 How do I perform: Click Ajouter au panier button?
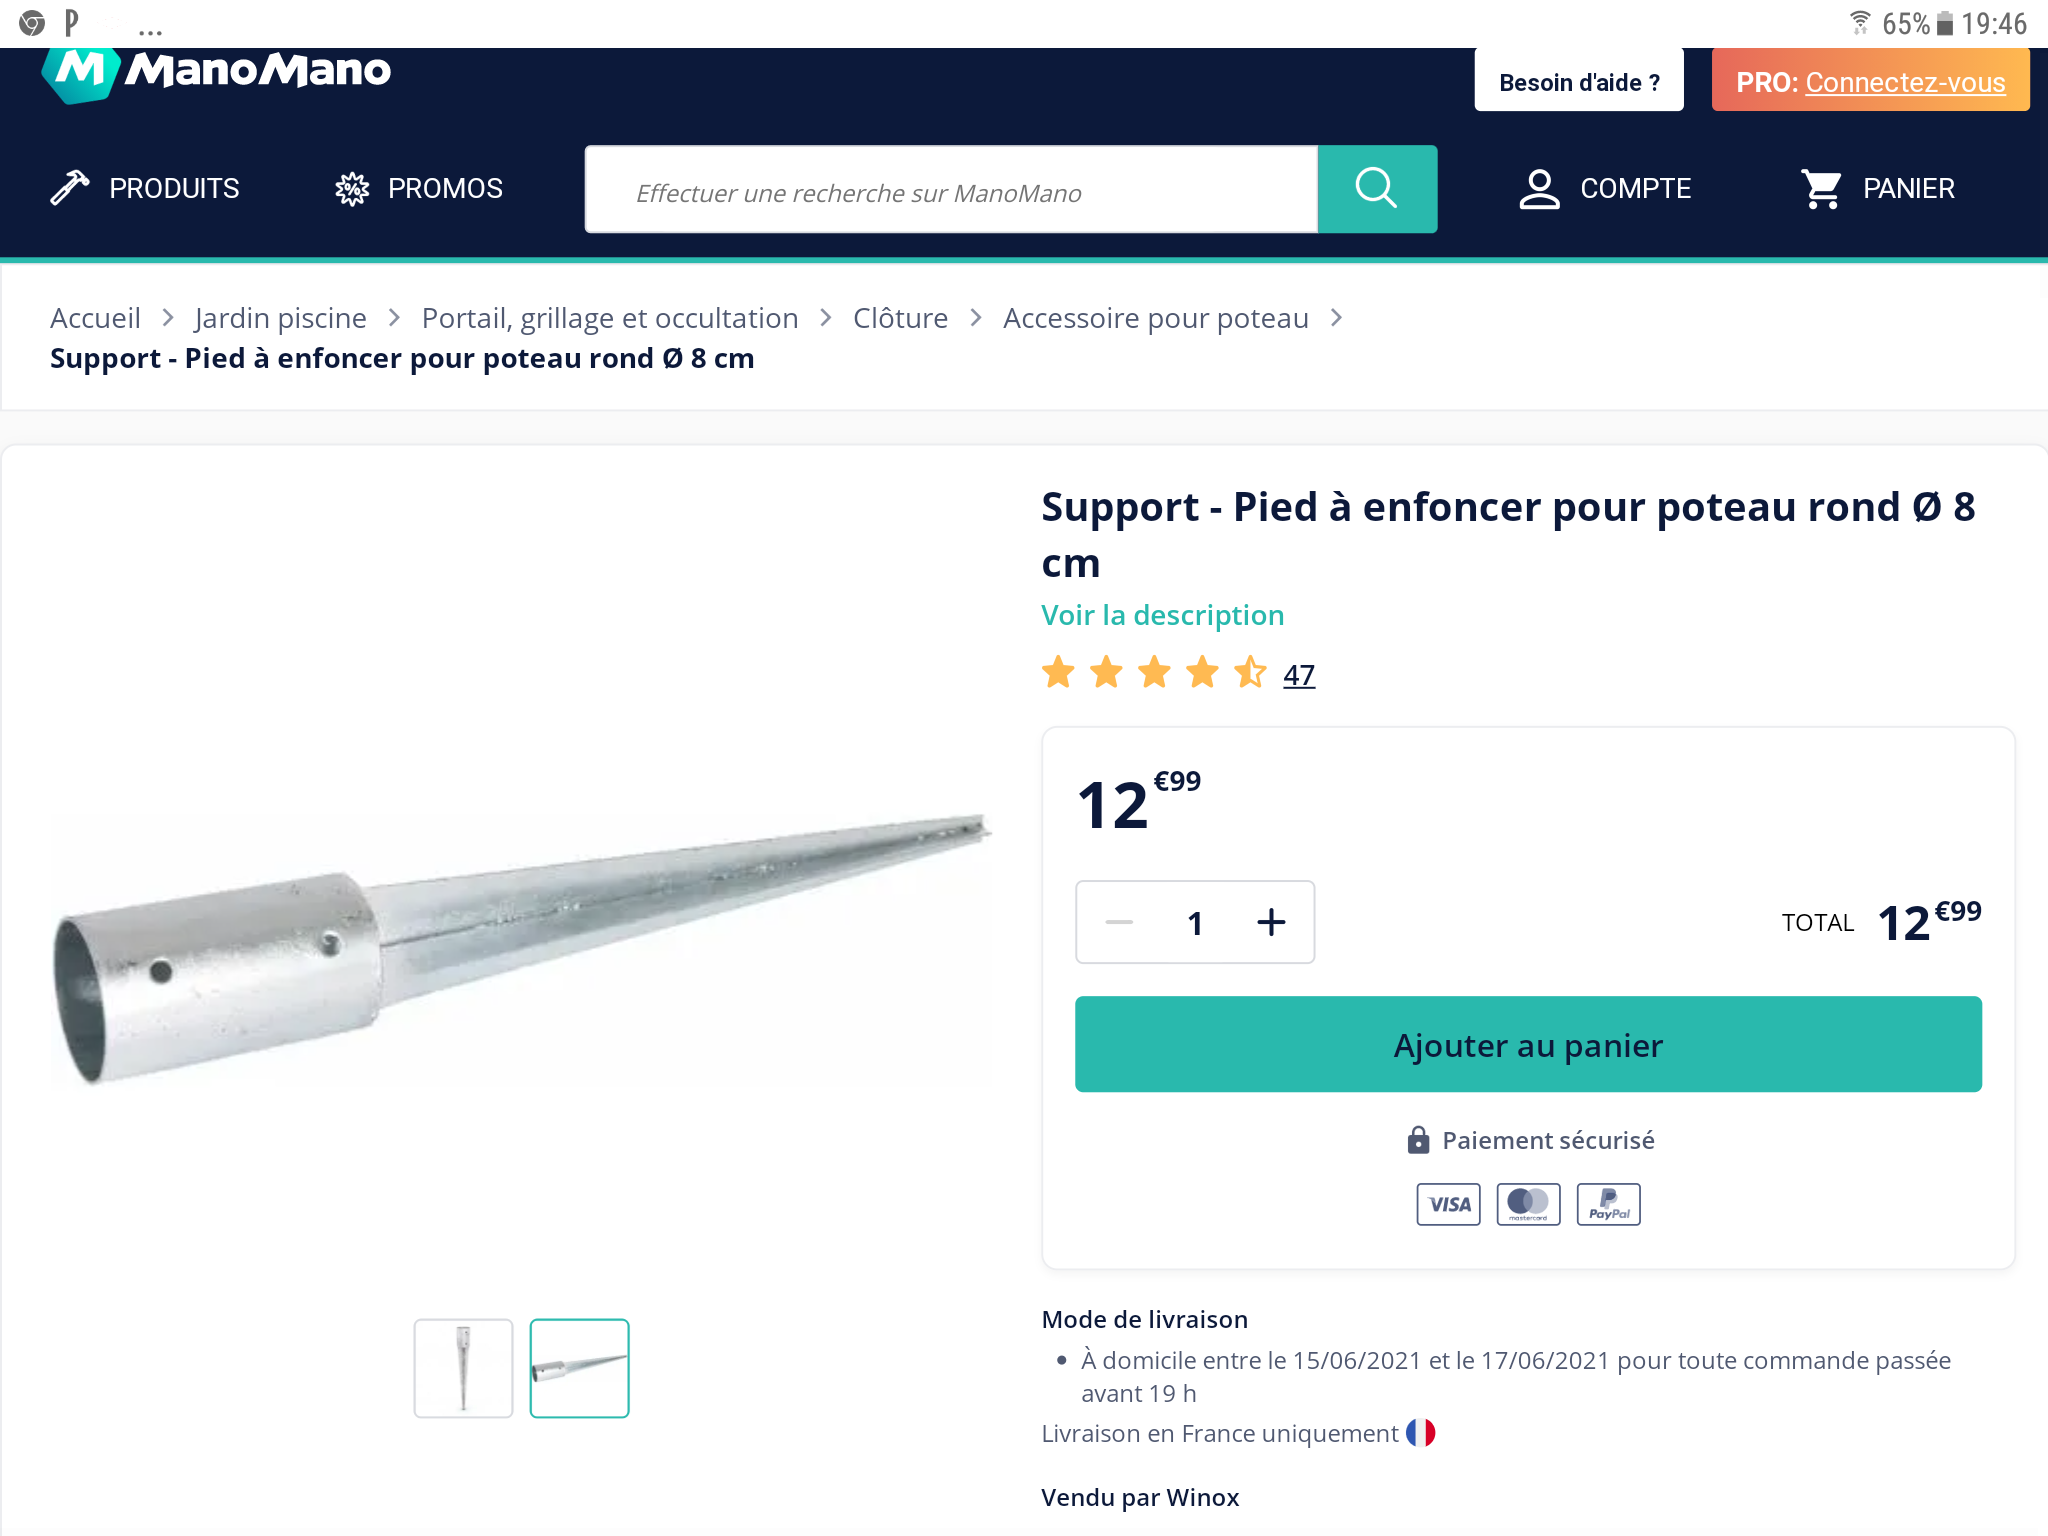pos(1528,1044)
